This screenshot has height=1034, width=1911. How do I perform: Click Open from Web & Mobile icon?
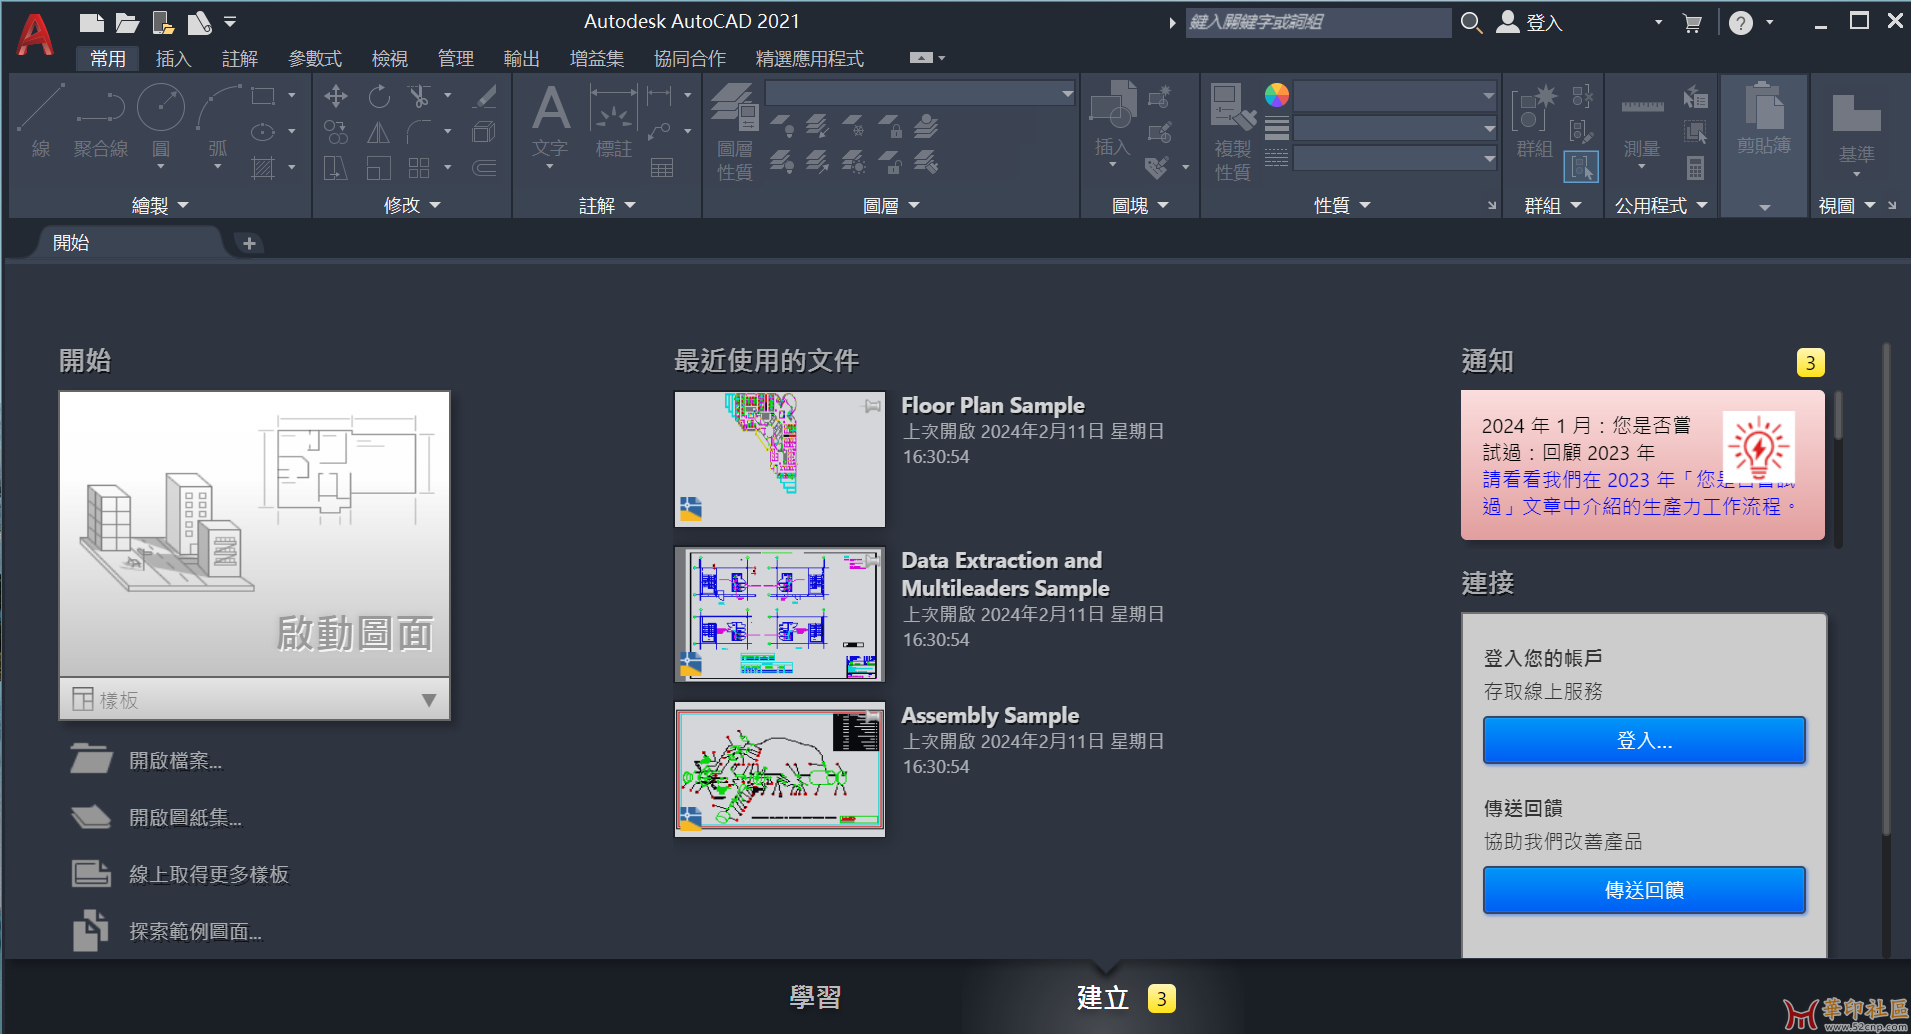click(x=163, y=22)
